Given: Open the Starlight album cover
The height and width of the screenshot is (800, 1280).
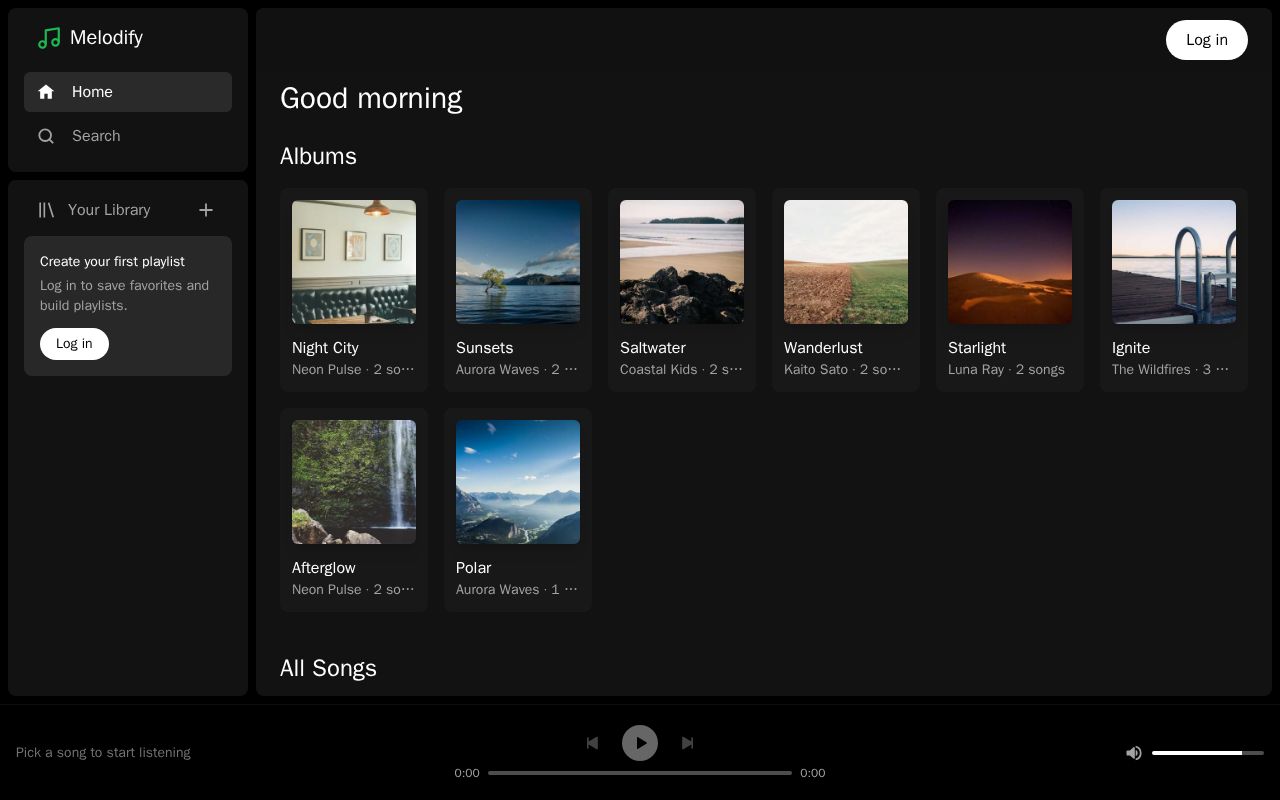Looking at the screenshot, I should click(1010, 262).
